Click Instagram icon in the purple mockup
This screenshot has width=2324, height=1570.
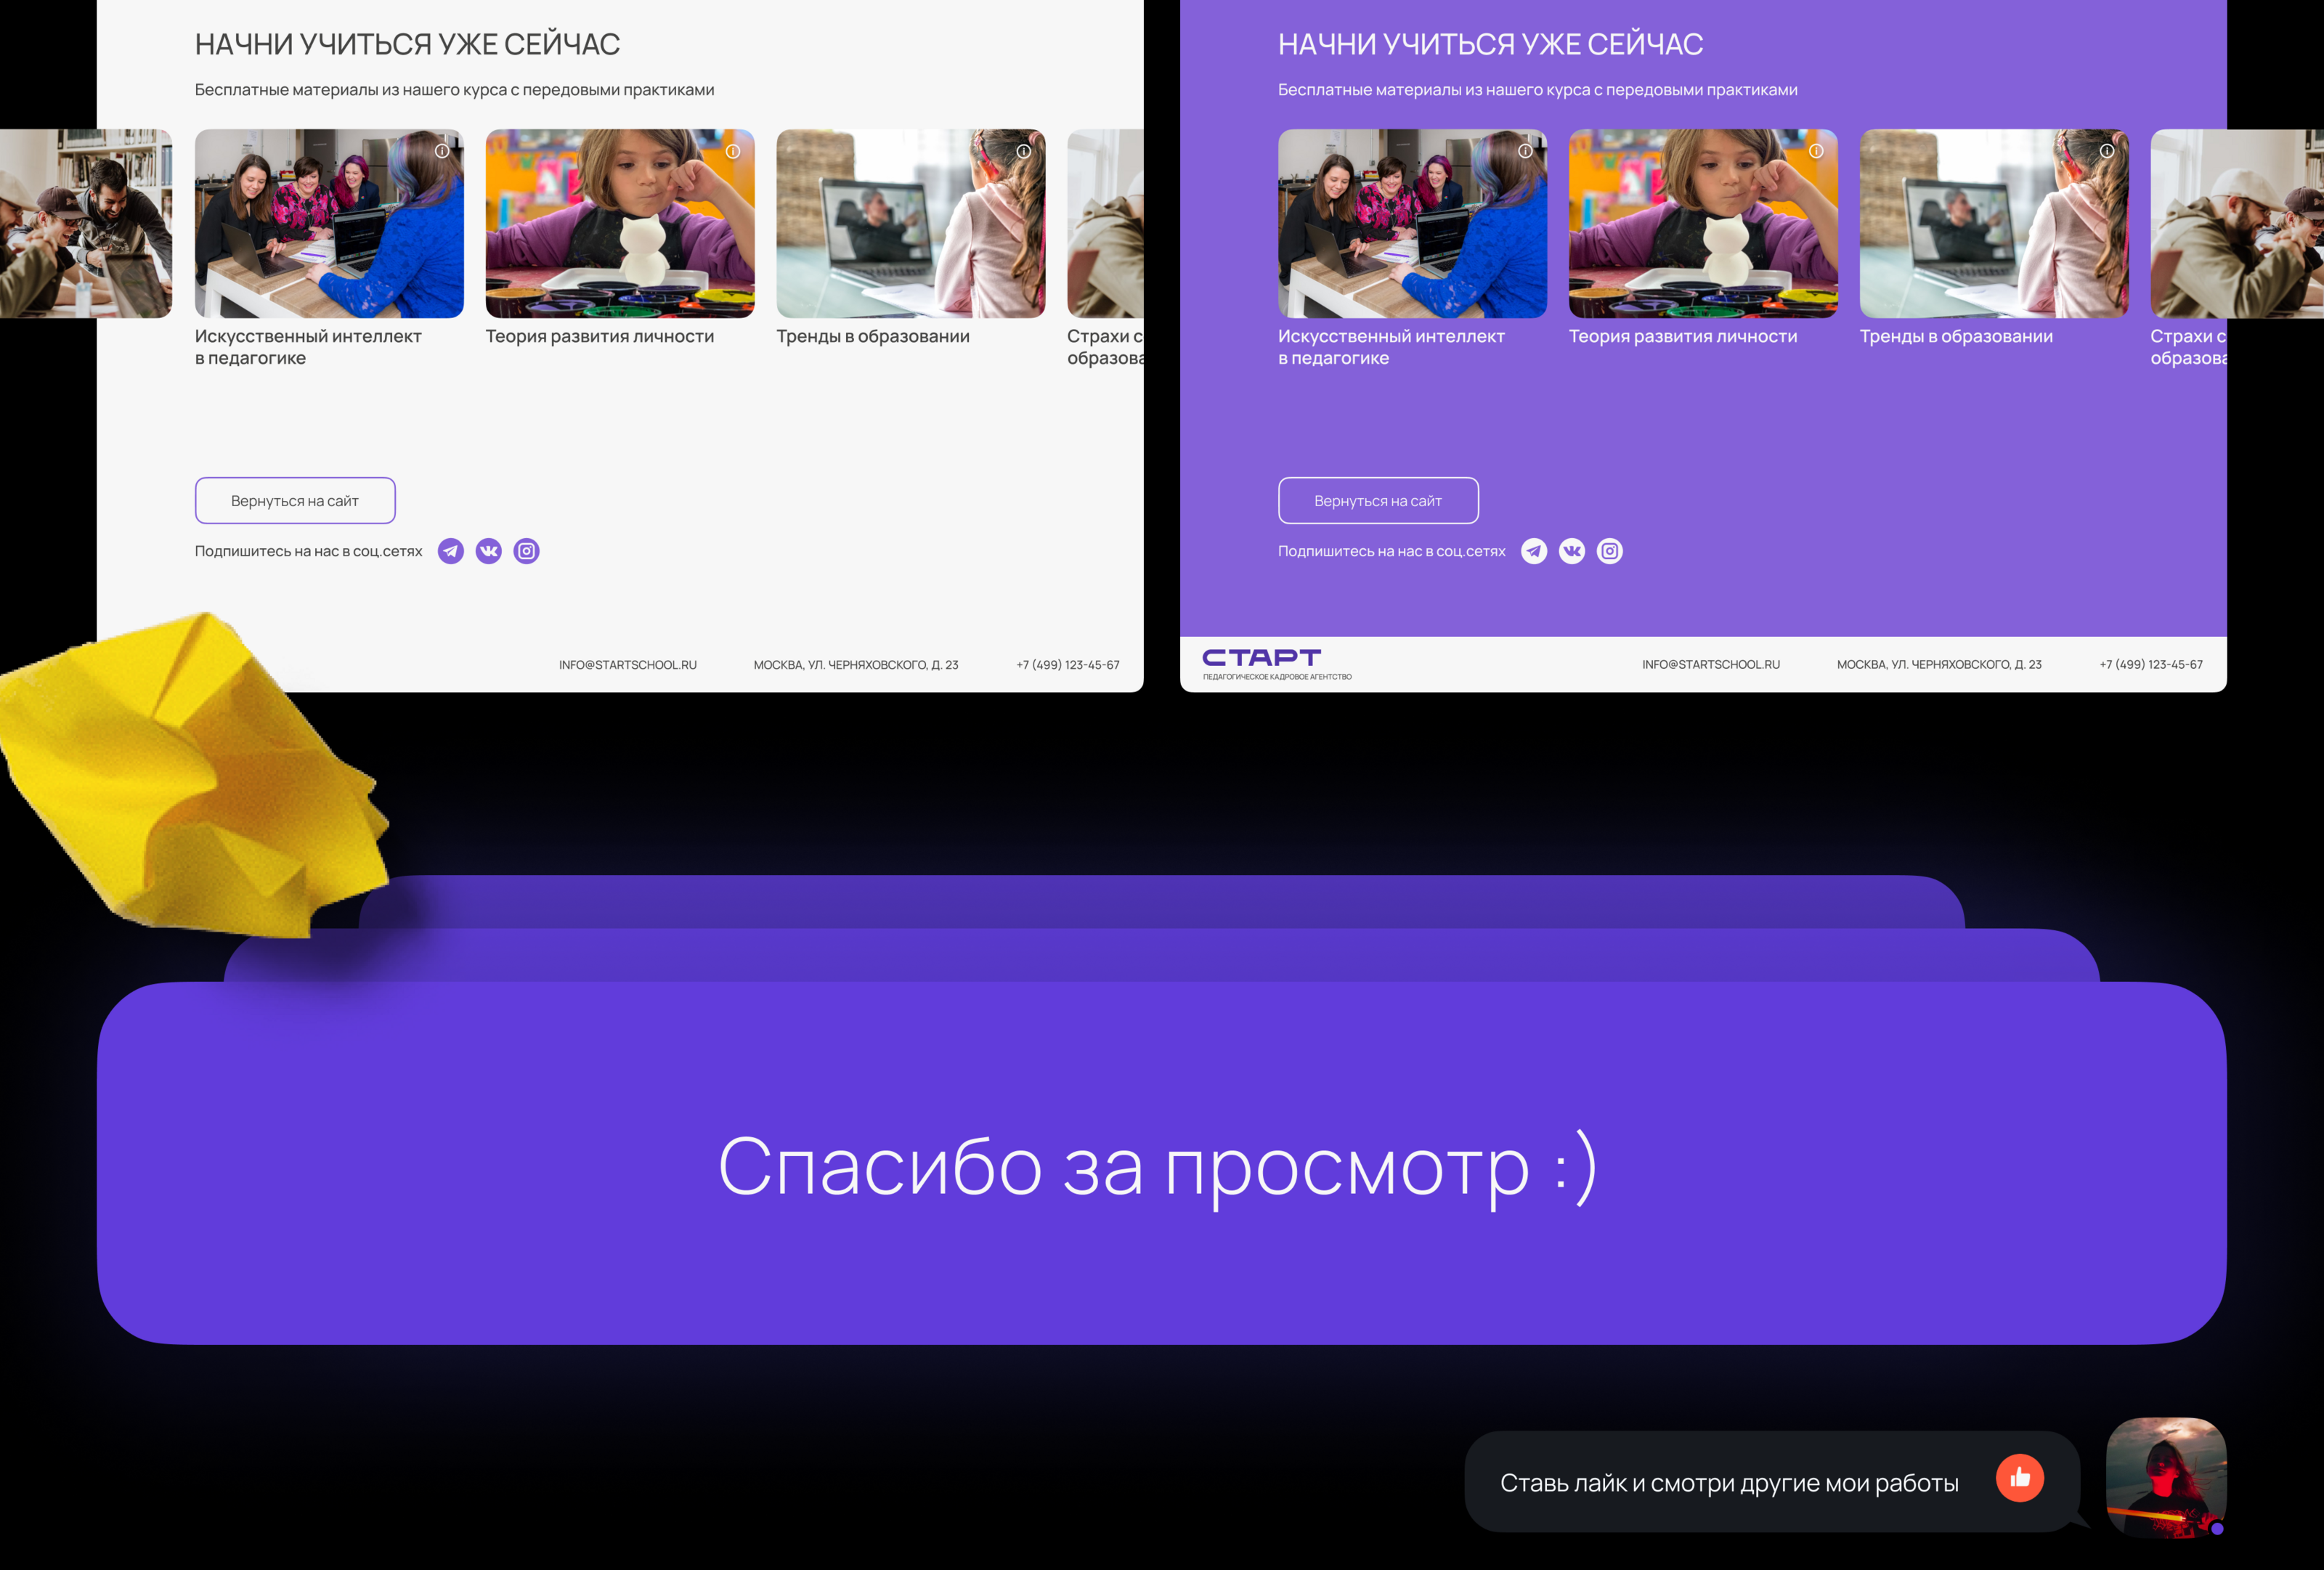1610,551
